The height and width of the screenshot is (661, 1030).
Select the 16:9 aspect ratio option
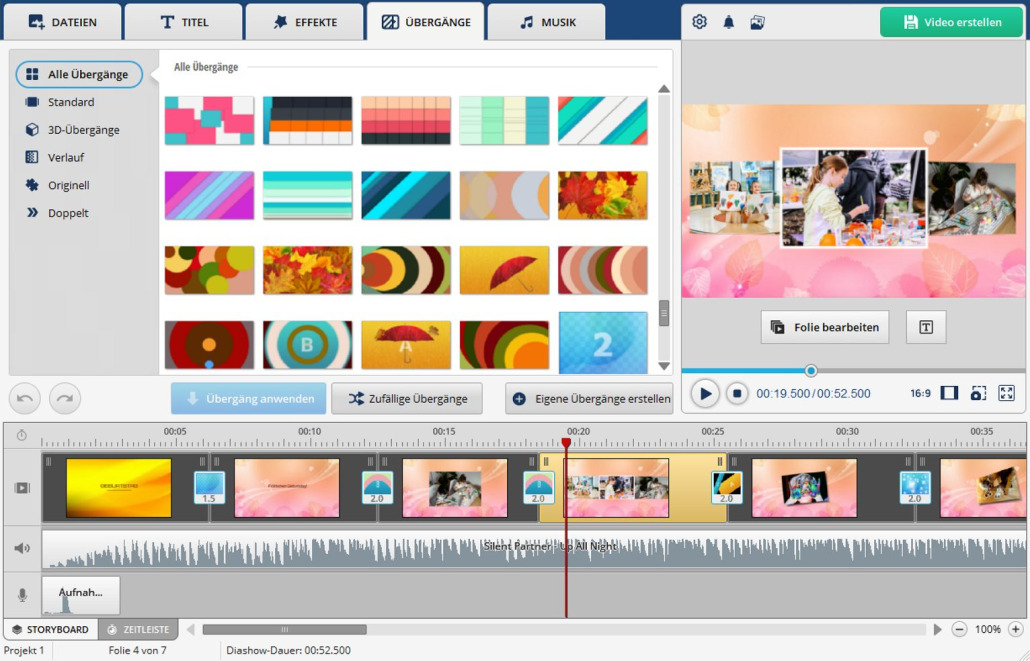click(920, 394)
